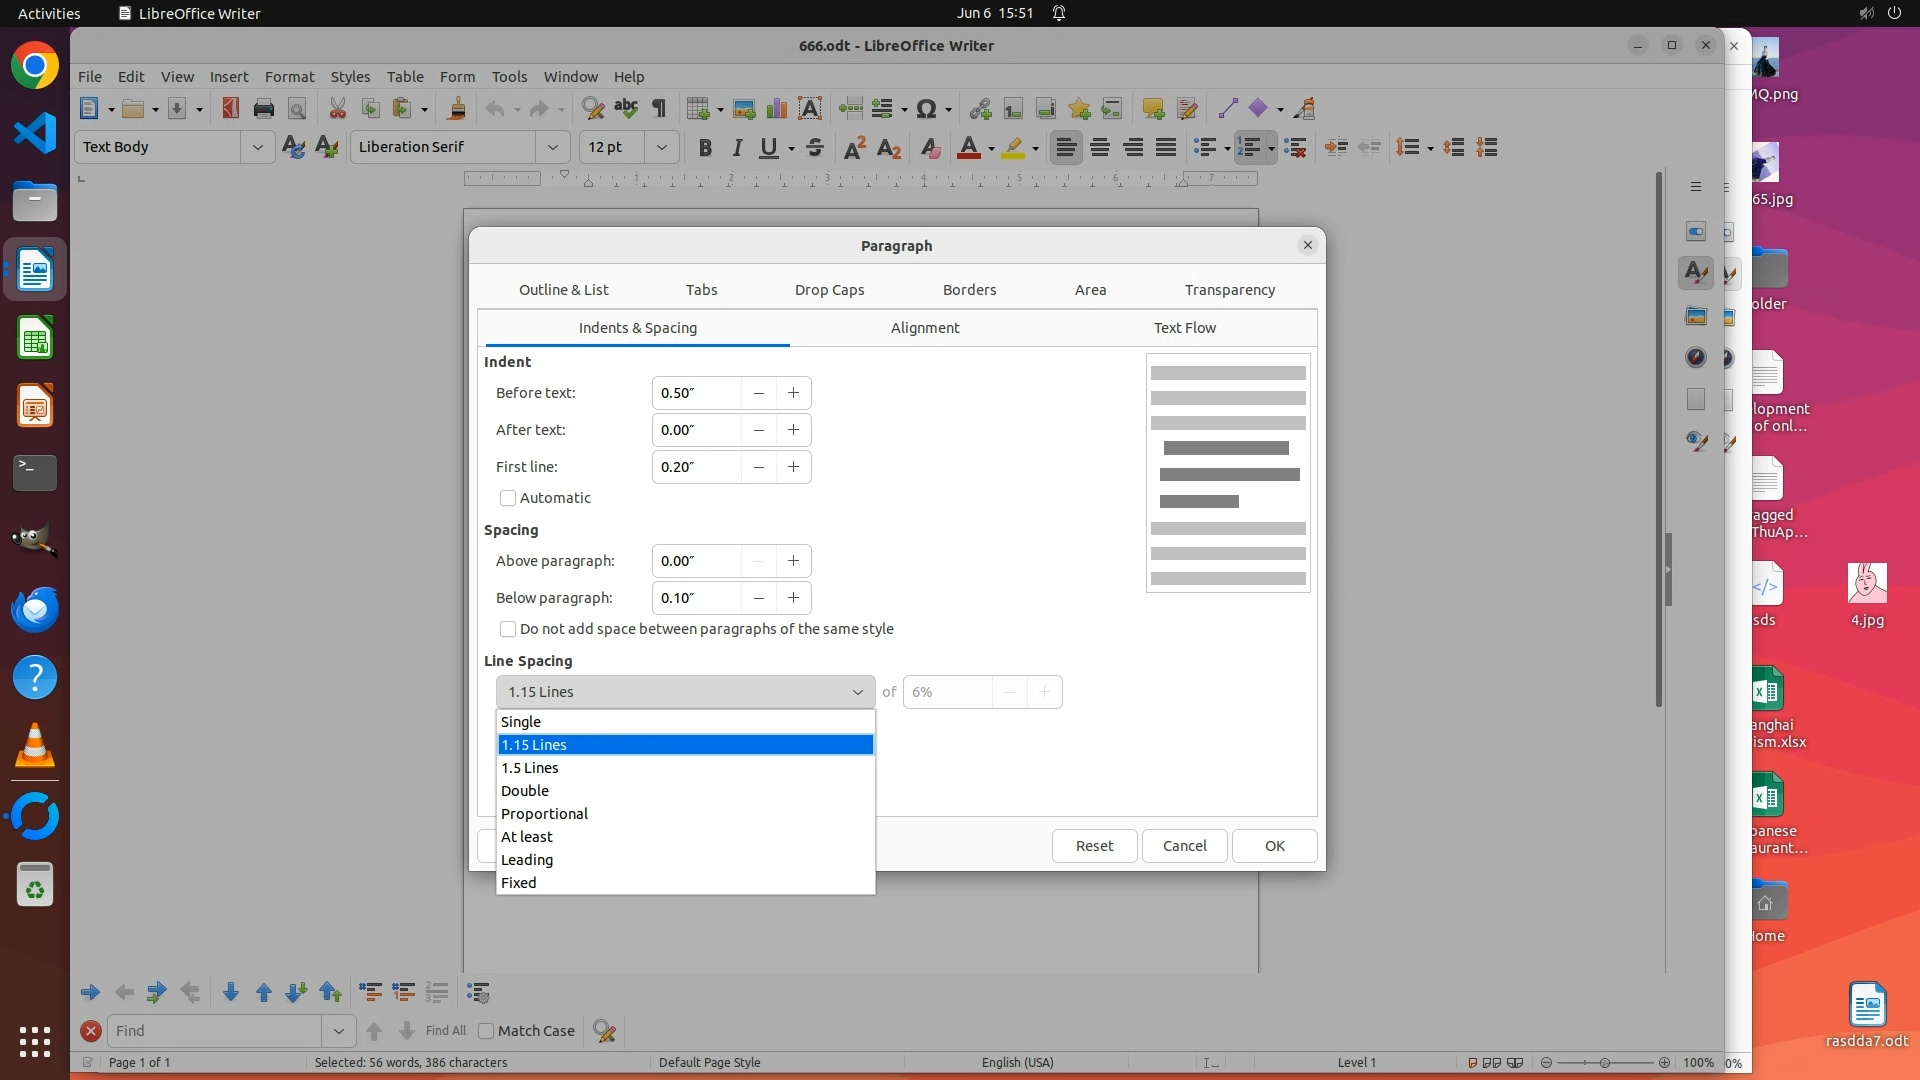
Task: Open the font size dropdown arrow
Action: click(661, 147)
